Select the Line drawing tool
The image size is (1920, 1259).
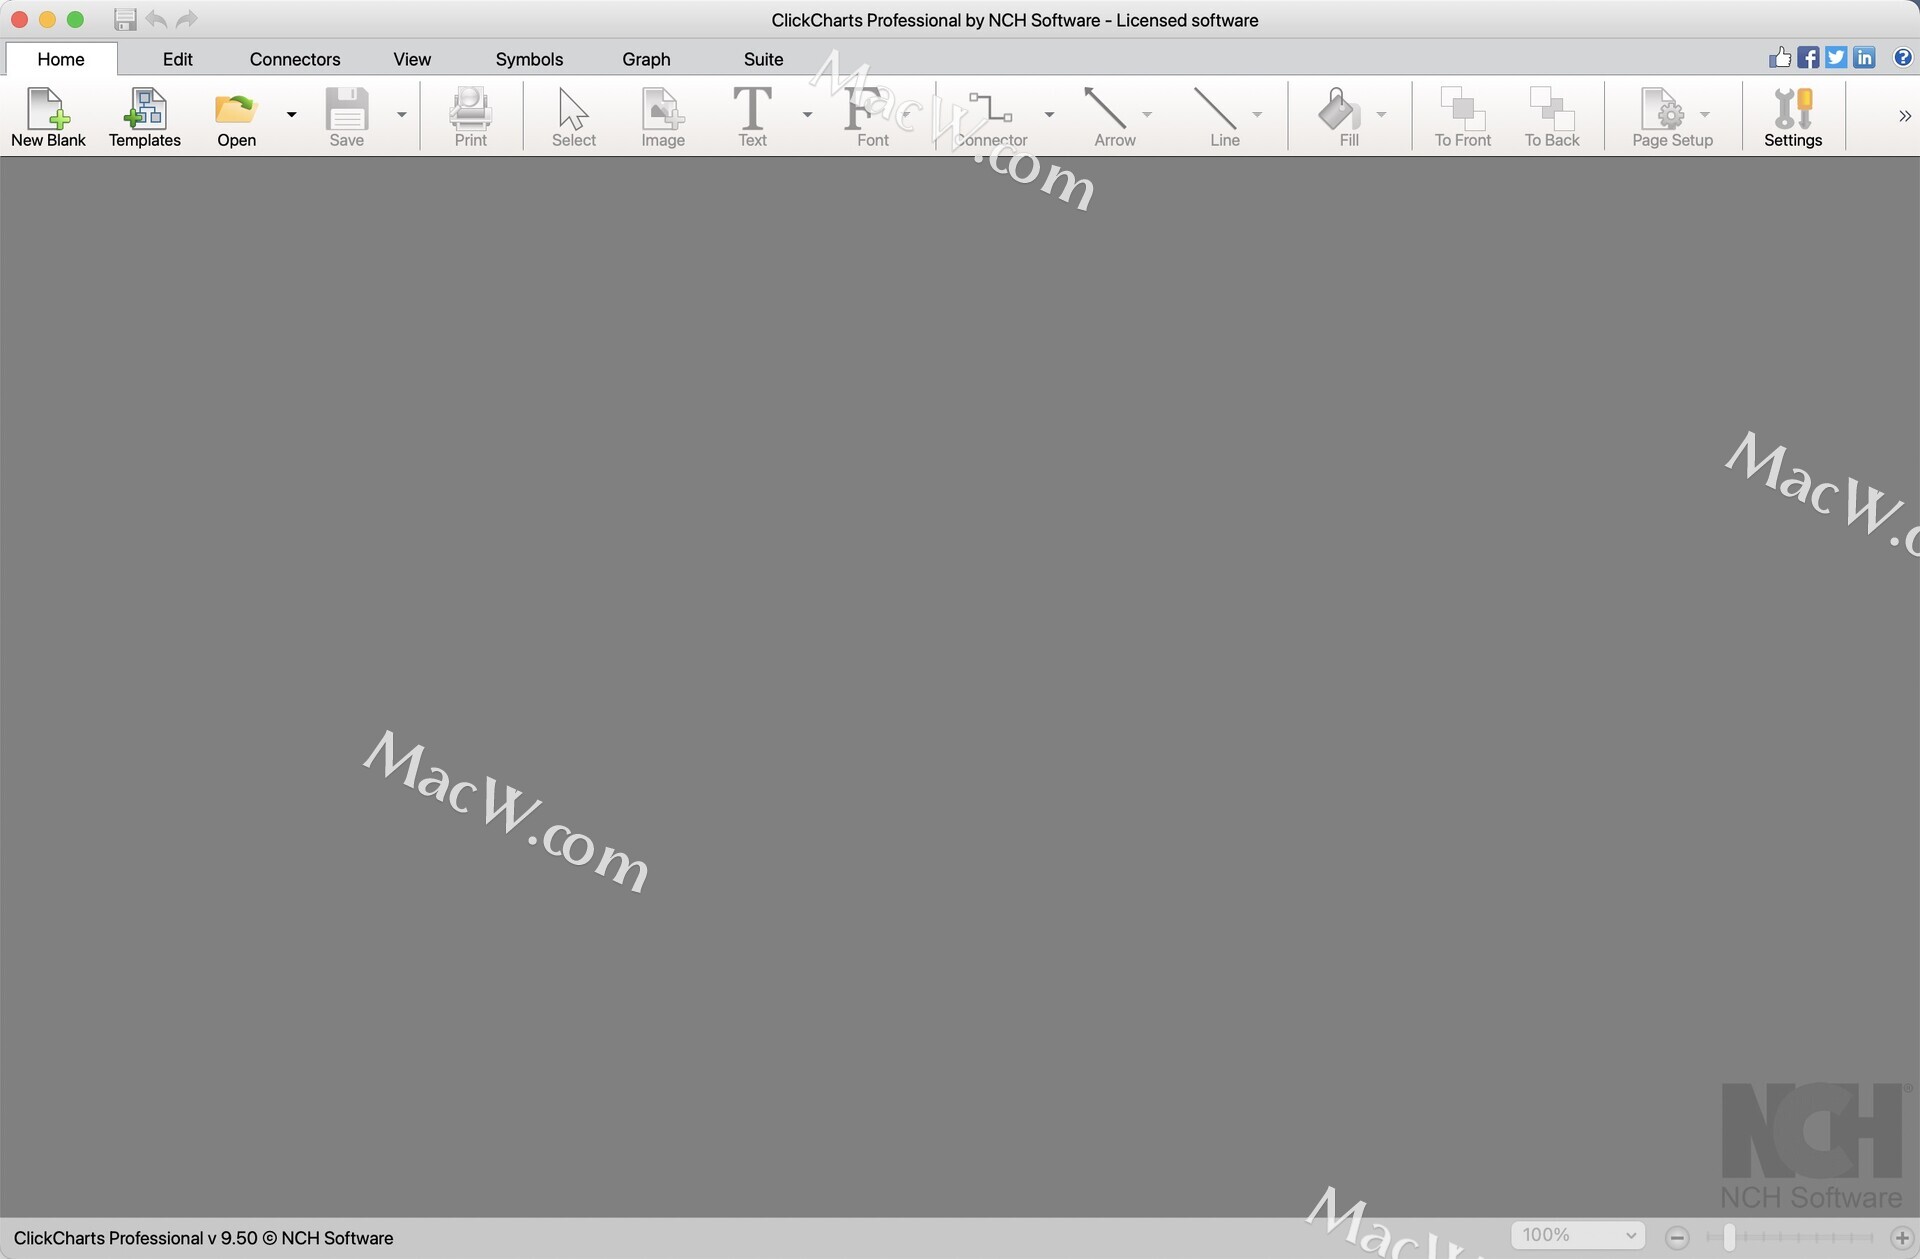(x=1224, y=116)
